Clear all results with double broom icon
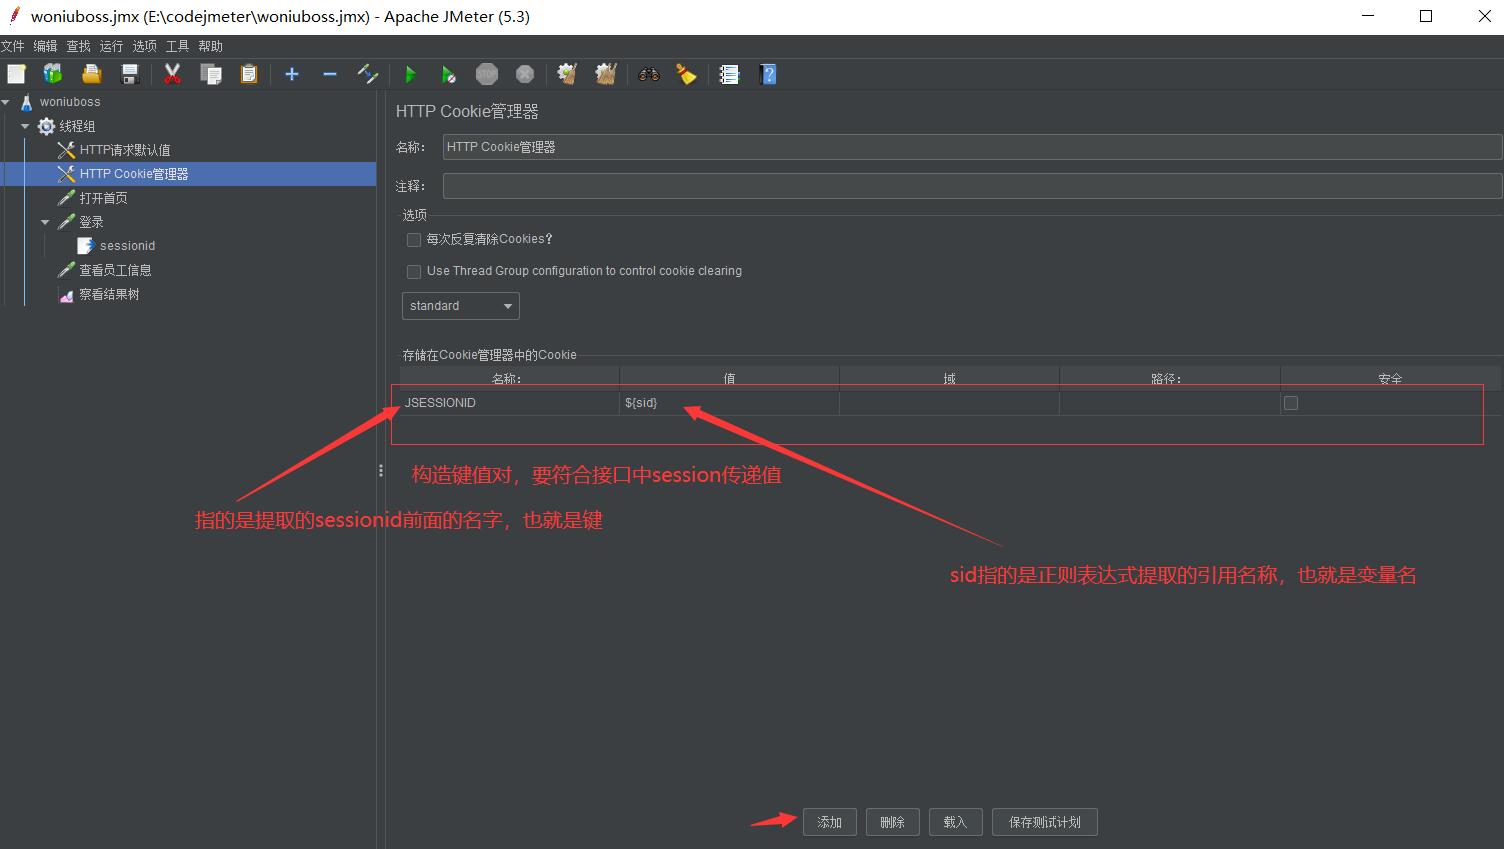 tap(606, 74)
